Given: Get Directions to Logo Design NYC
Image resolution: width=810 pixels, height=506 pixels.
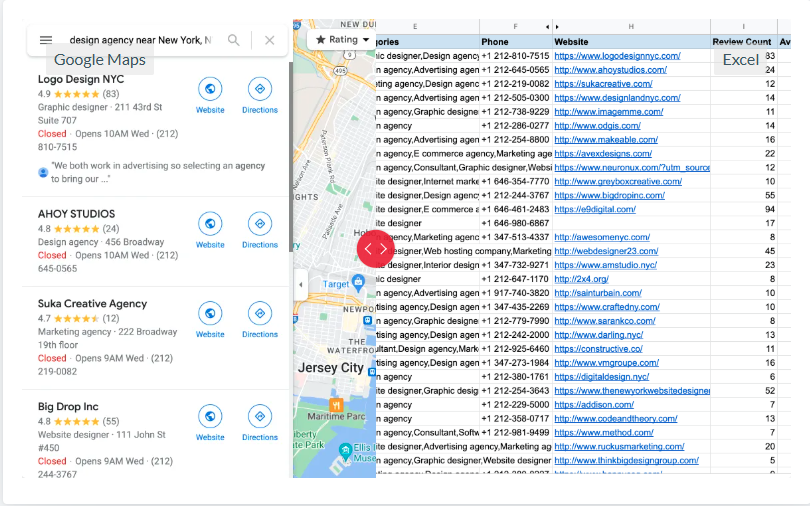Looking at the screenshot, I should (260, 89).
